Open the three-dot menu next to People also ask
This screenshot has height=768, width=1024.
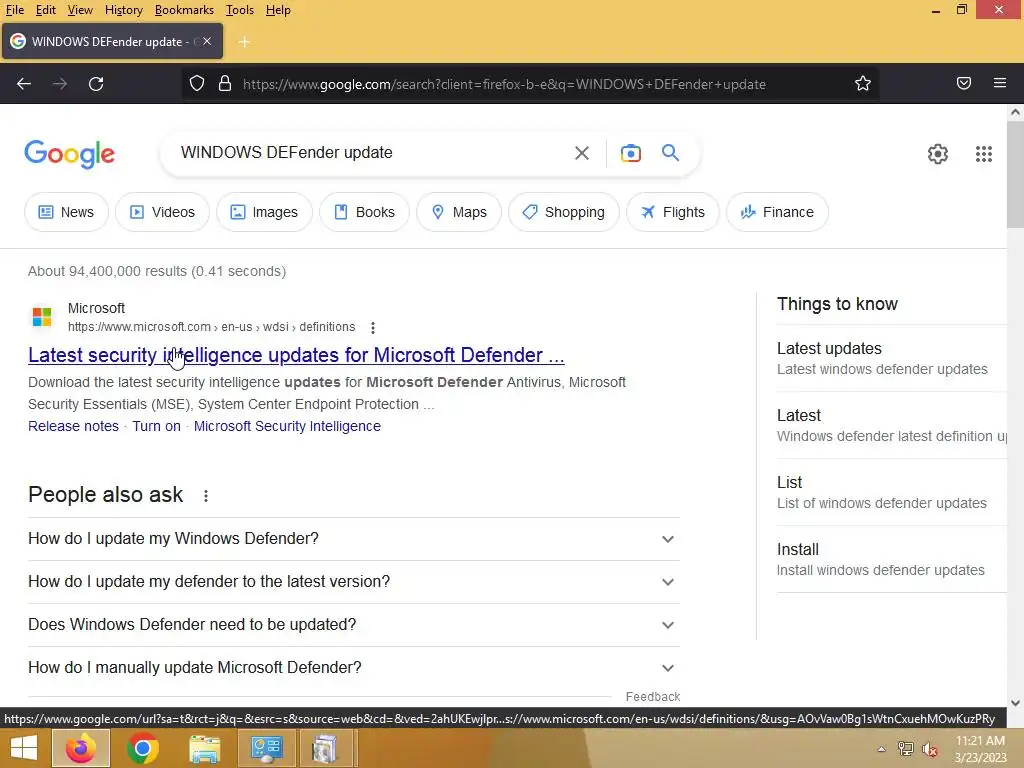tap(206, 496)
